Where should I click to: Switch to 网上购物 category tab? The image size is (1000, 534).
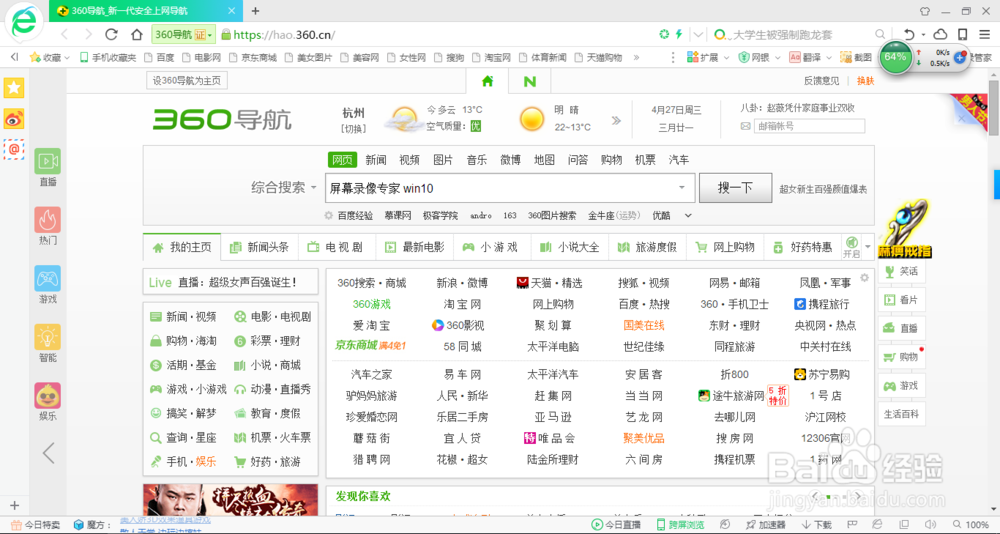[x=725, y=247]
